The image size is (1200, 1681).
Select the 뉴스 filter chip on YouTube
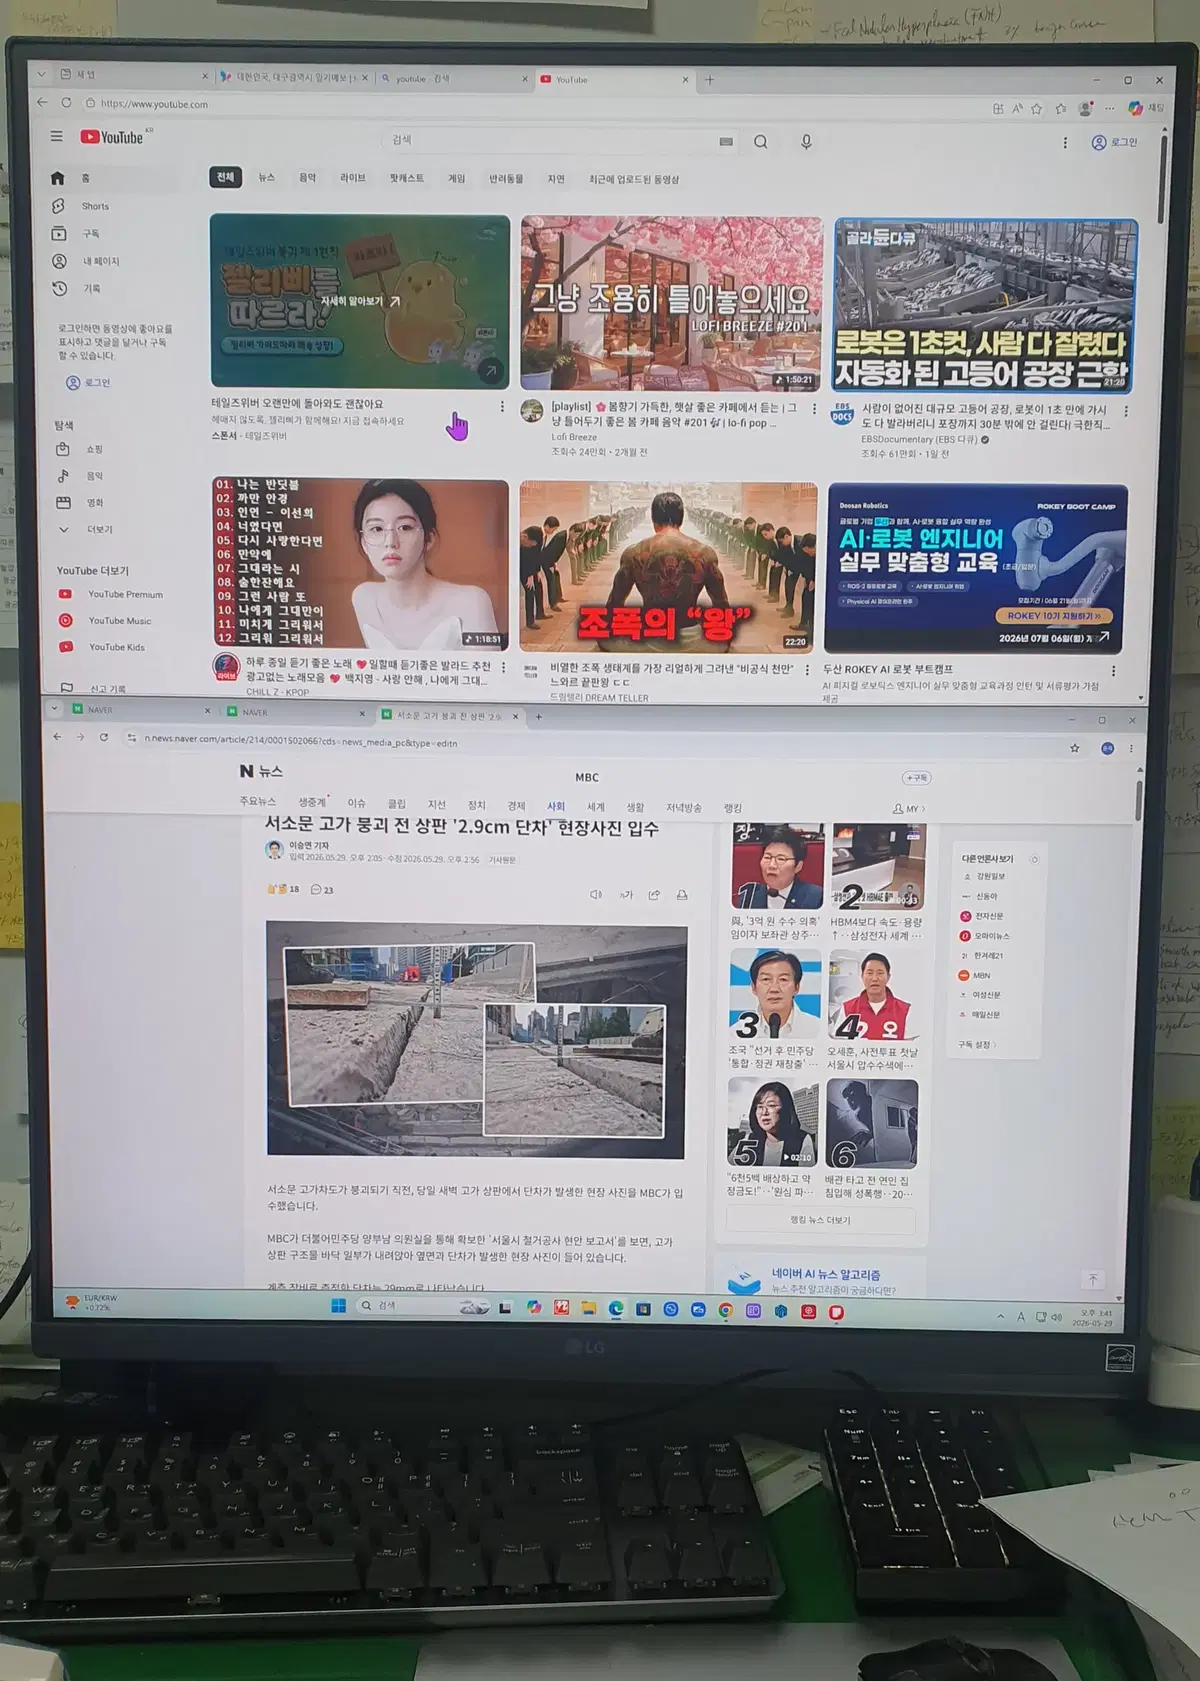click(266, 178)
